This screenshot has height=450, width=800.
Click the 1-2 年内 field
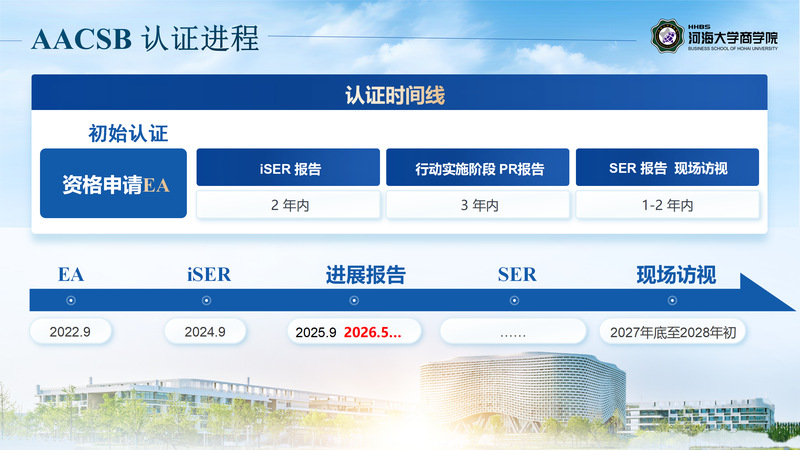click(x=667, y=205)
